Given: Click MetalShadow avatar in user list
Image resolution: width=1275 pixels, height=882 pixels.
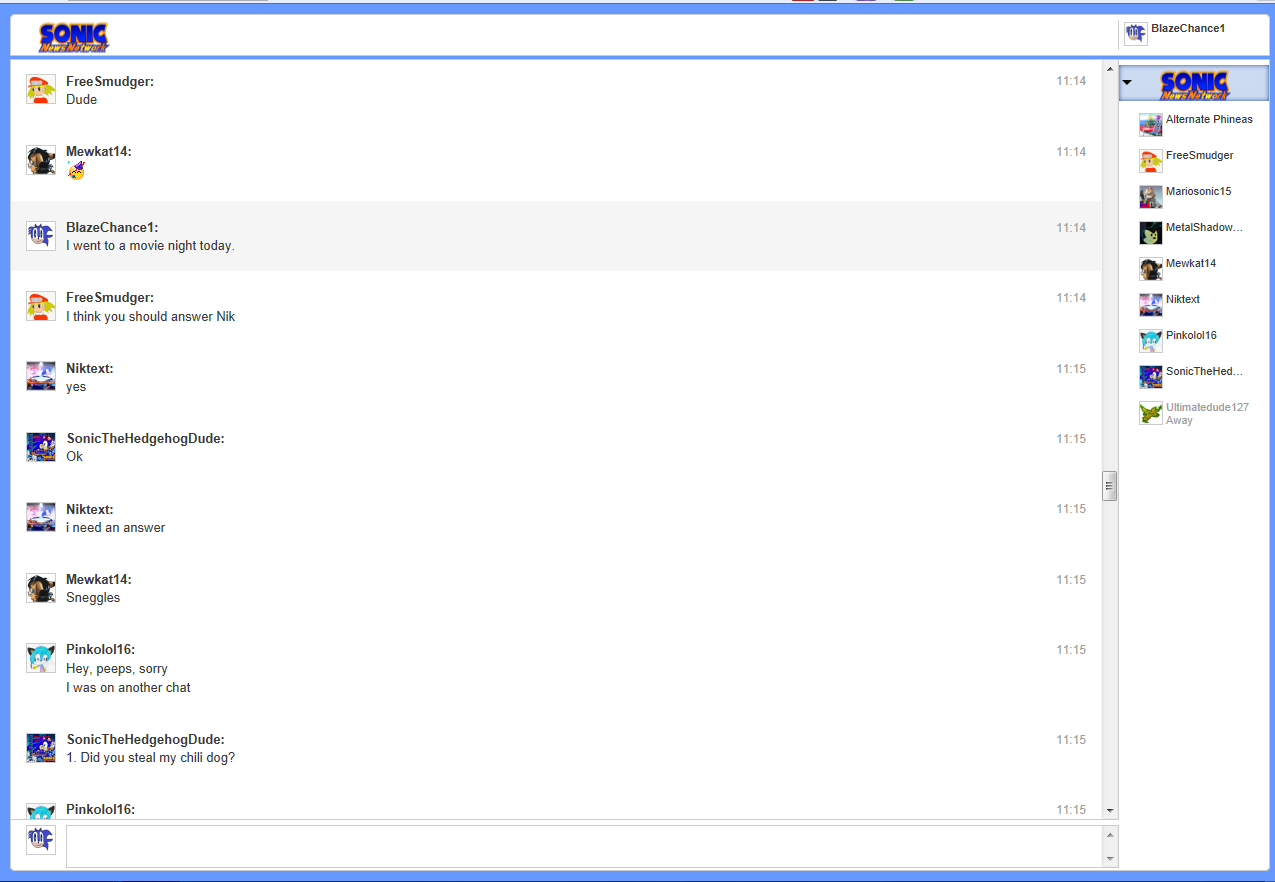Looking at the screenshot, I should [x=1150, y=233].
